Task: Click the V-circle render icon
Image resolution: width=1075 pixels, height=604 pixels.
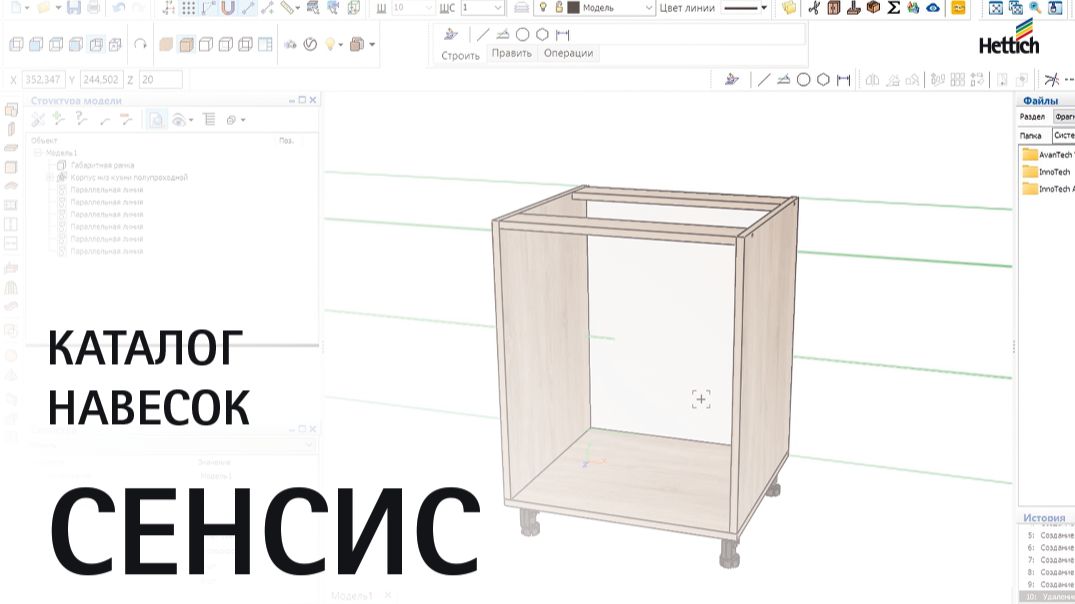Action: click(311, 45)
